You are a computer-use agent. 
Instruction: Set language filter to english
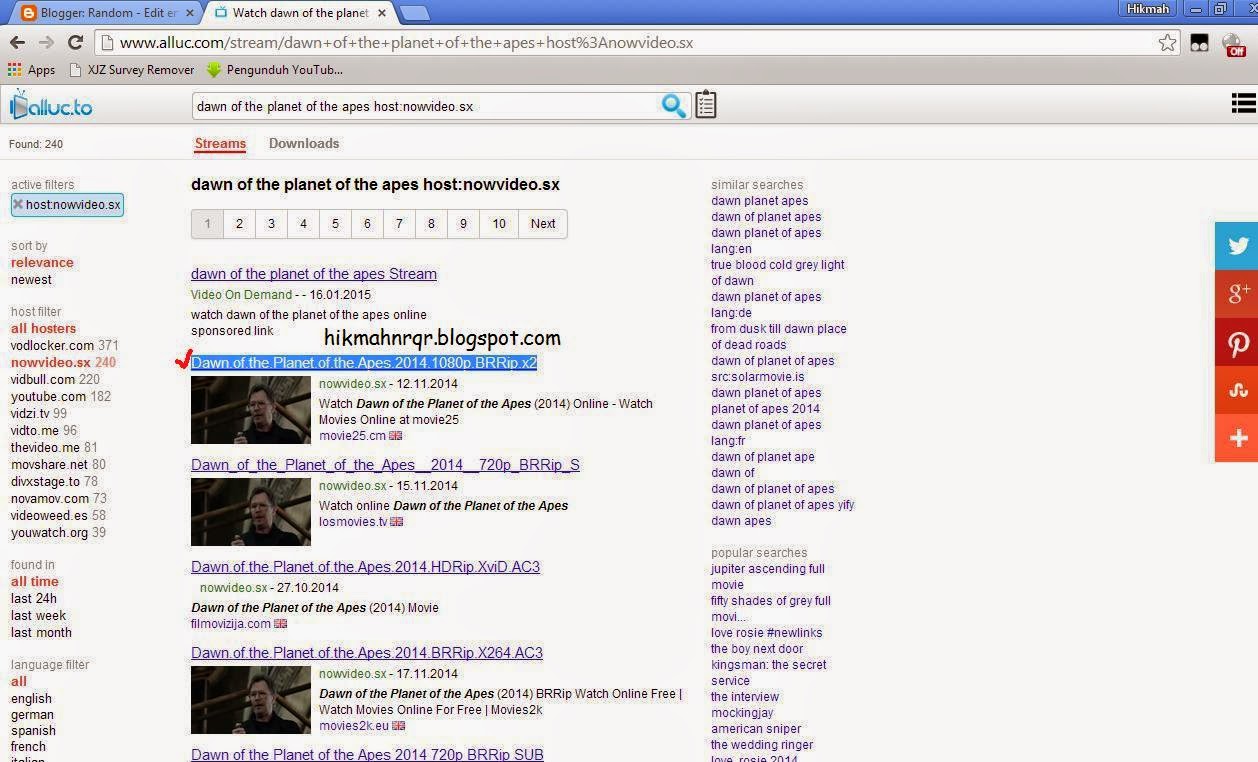point(31,699)
